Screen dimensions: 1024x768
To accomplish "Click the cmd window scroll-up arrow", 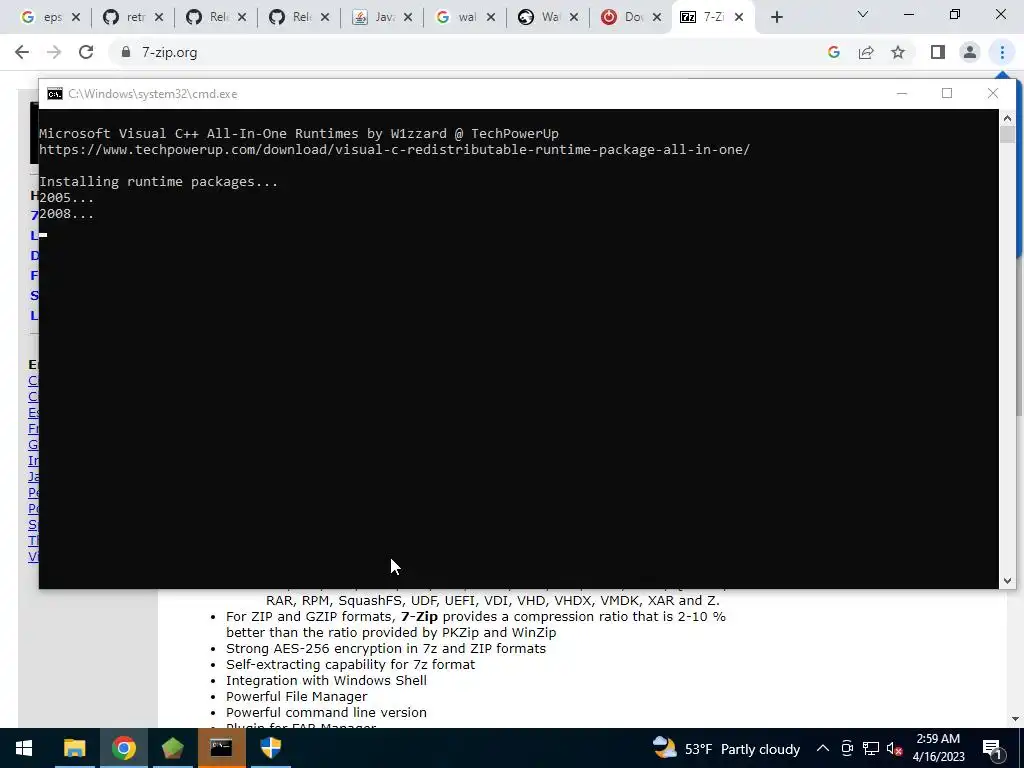I will tap(1007, 118).
